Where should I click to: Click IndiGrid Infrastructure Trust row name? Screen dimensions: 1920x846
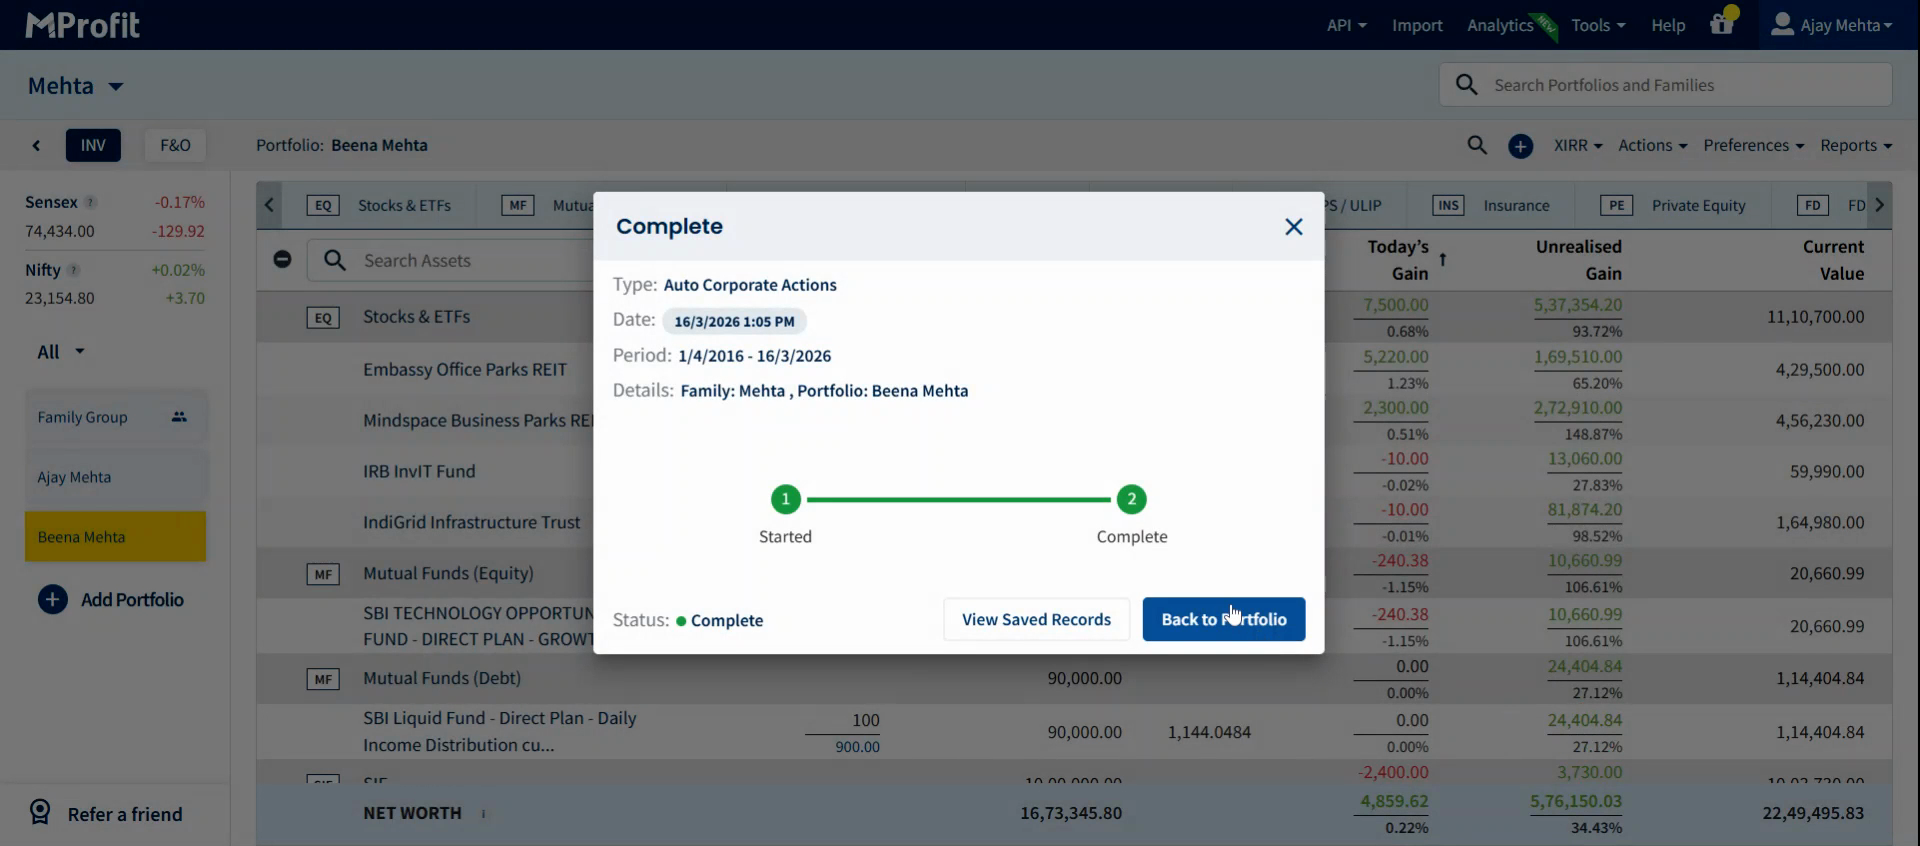coord(471,523)
